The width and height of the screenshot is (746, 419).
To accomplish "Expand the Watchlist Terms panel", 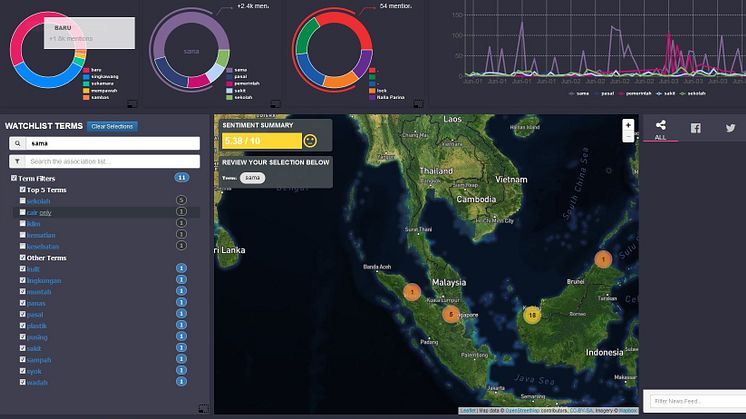I will tap(203, 409).
